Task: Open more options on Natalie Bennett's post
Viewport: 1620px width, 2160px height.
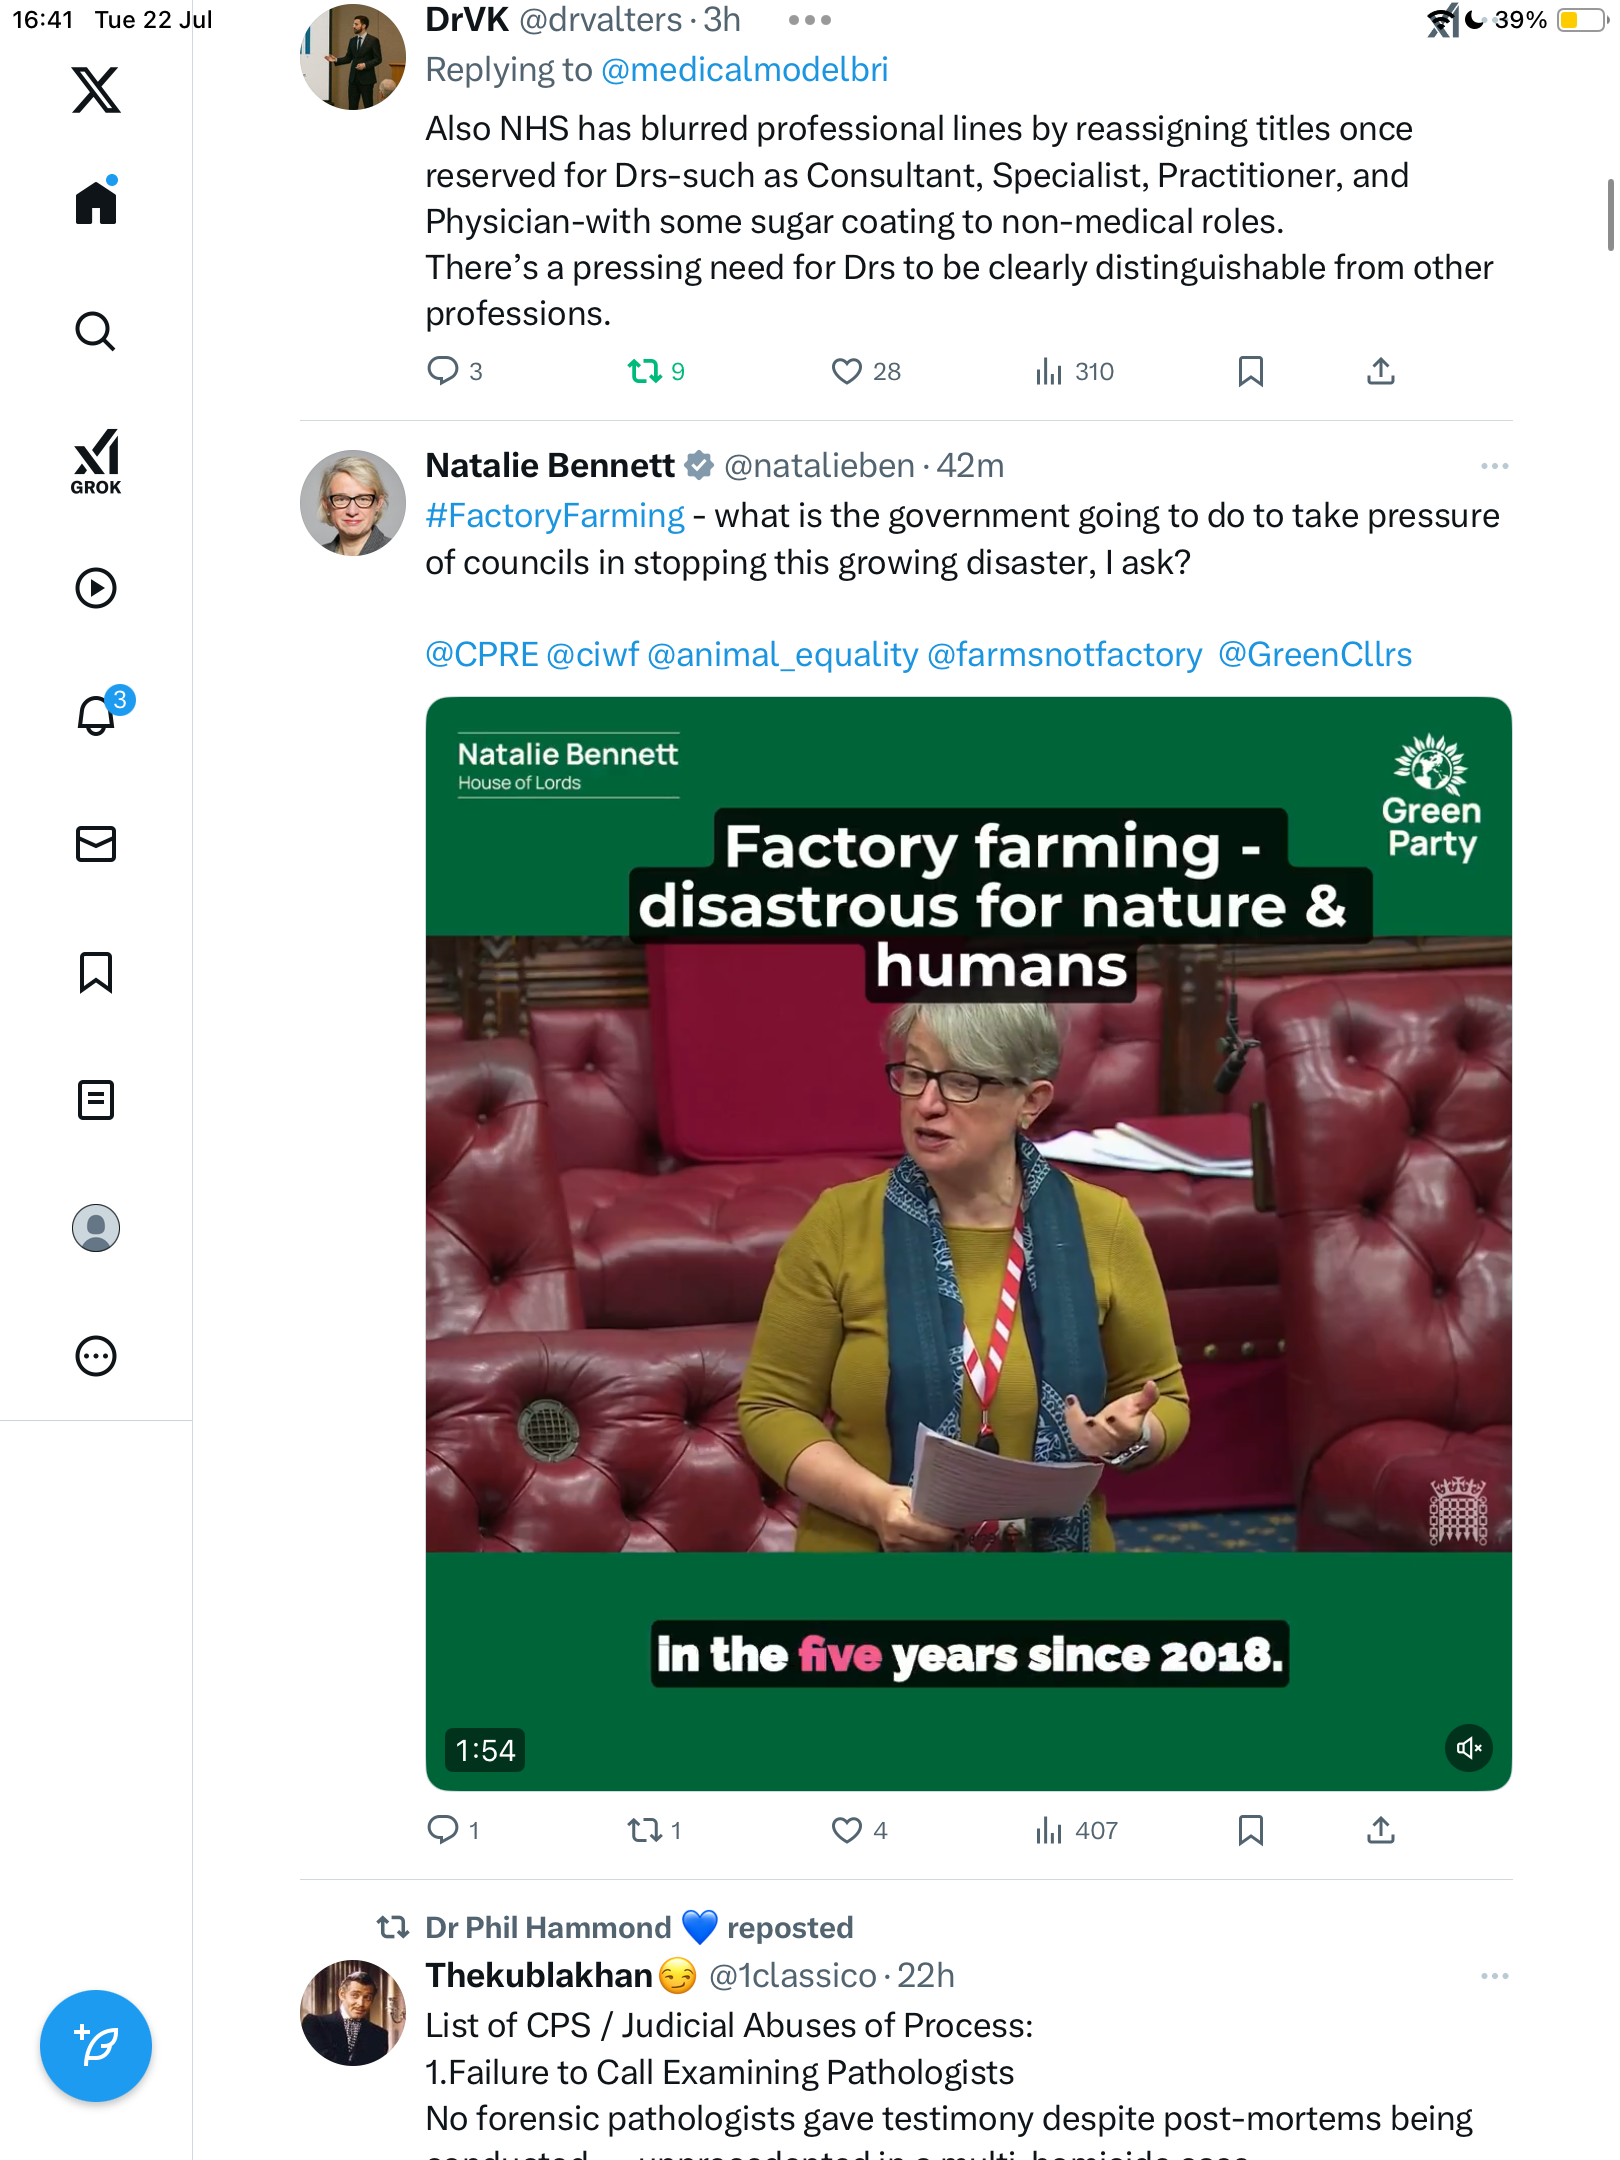Action: tap(1494, 466)
